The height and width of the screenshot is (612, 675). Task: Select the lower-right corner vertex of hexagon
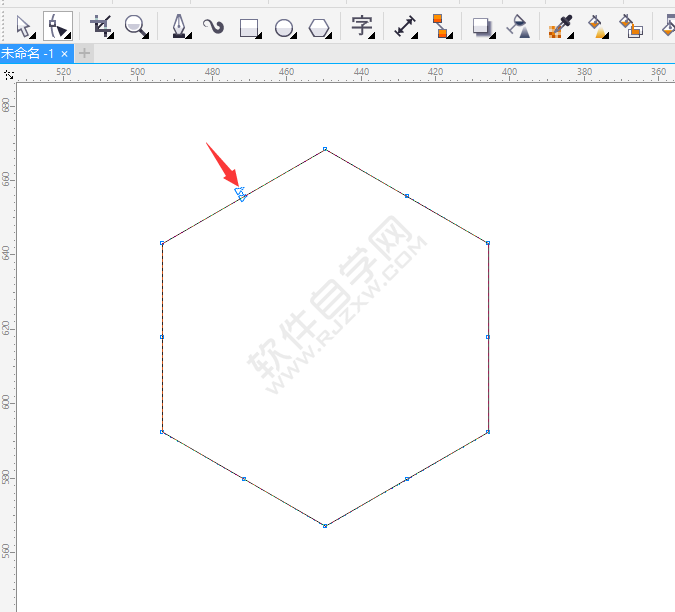point(488,432)
